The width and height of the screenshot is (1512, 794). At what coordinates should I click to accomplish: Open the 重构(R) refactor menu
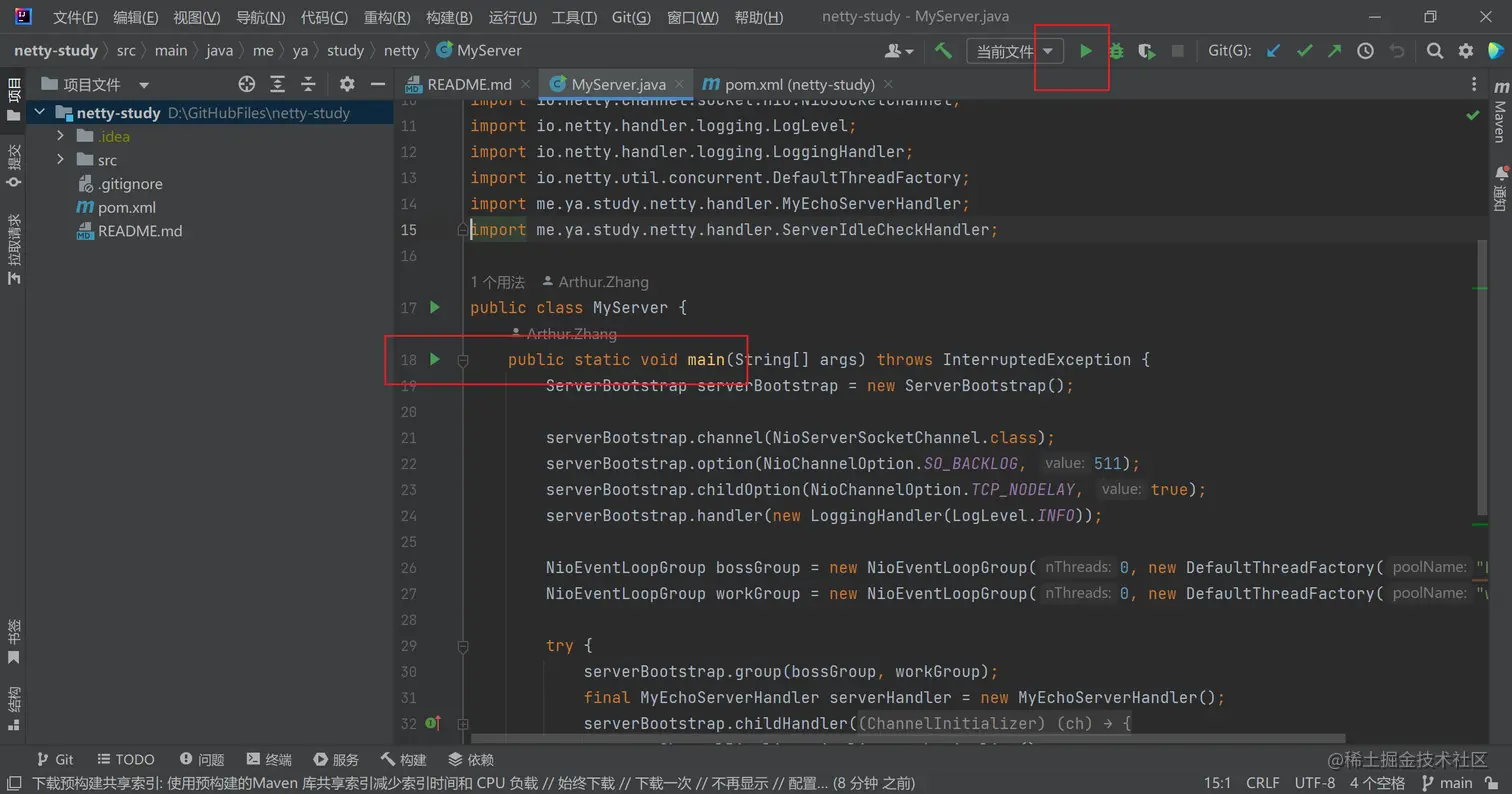387,17
